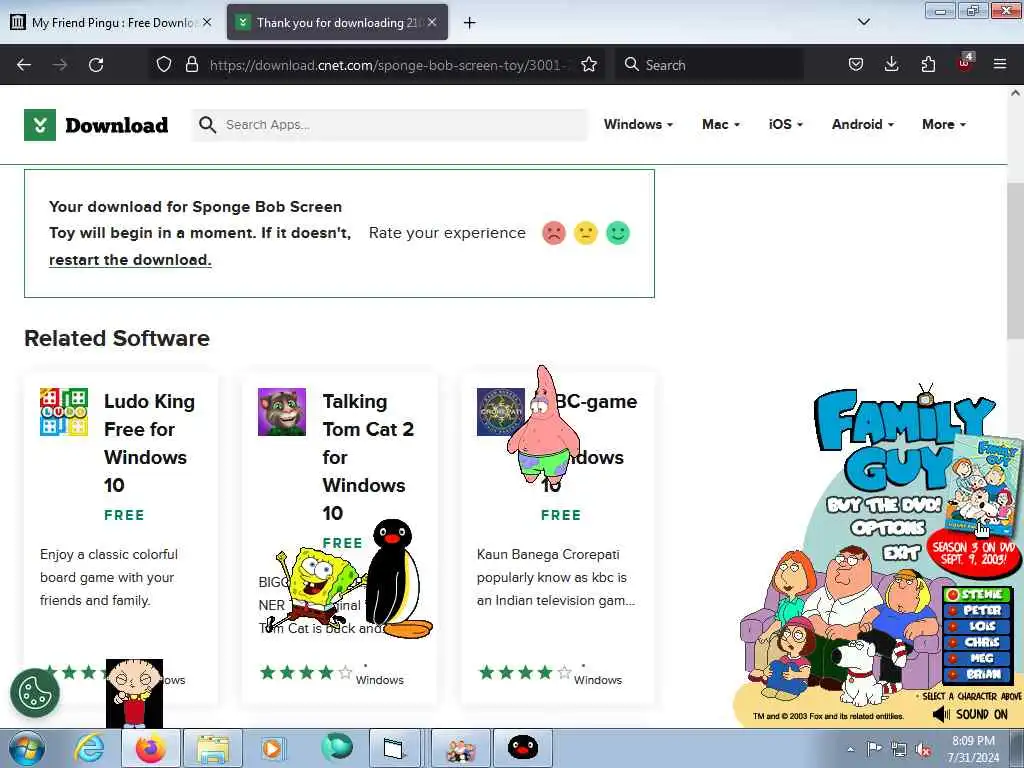
Task: Launch Internet Explorer from the taskbar
Action: click(89, 748)
